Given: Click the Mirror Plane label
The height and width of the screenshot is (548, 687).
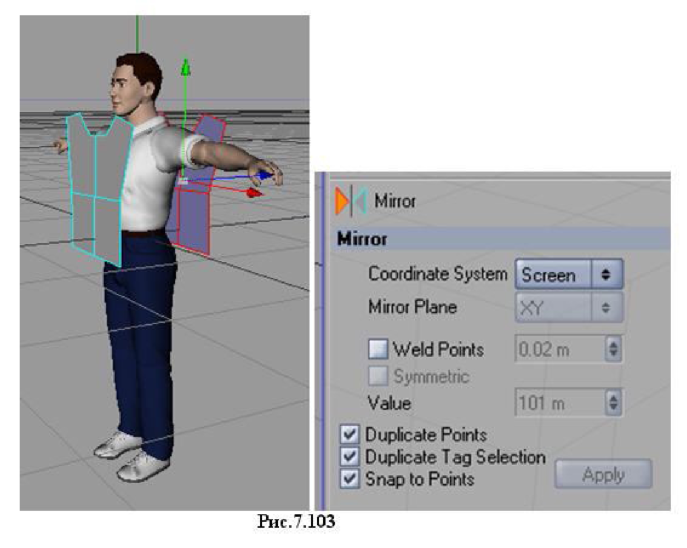Looking at the screenshot, I should coord(413,307).
